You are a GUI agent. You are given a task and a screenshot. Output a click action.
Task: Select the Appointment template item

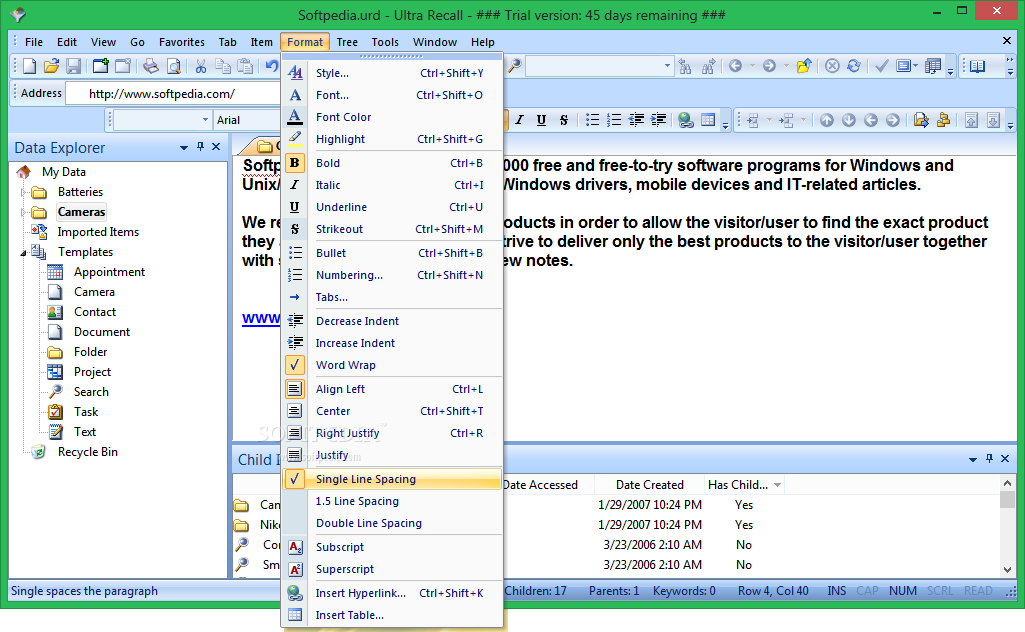pyautogui.click(x=109, y=272)
